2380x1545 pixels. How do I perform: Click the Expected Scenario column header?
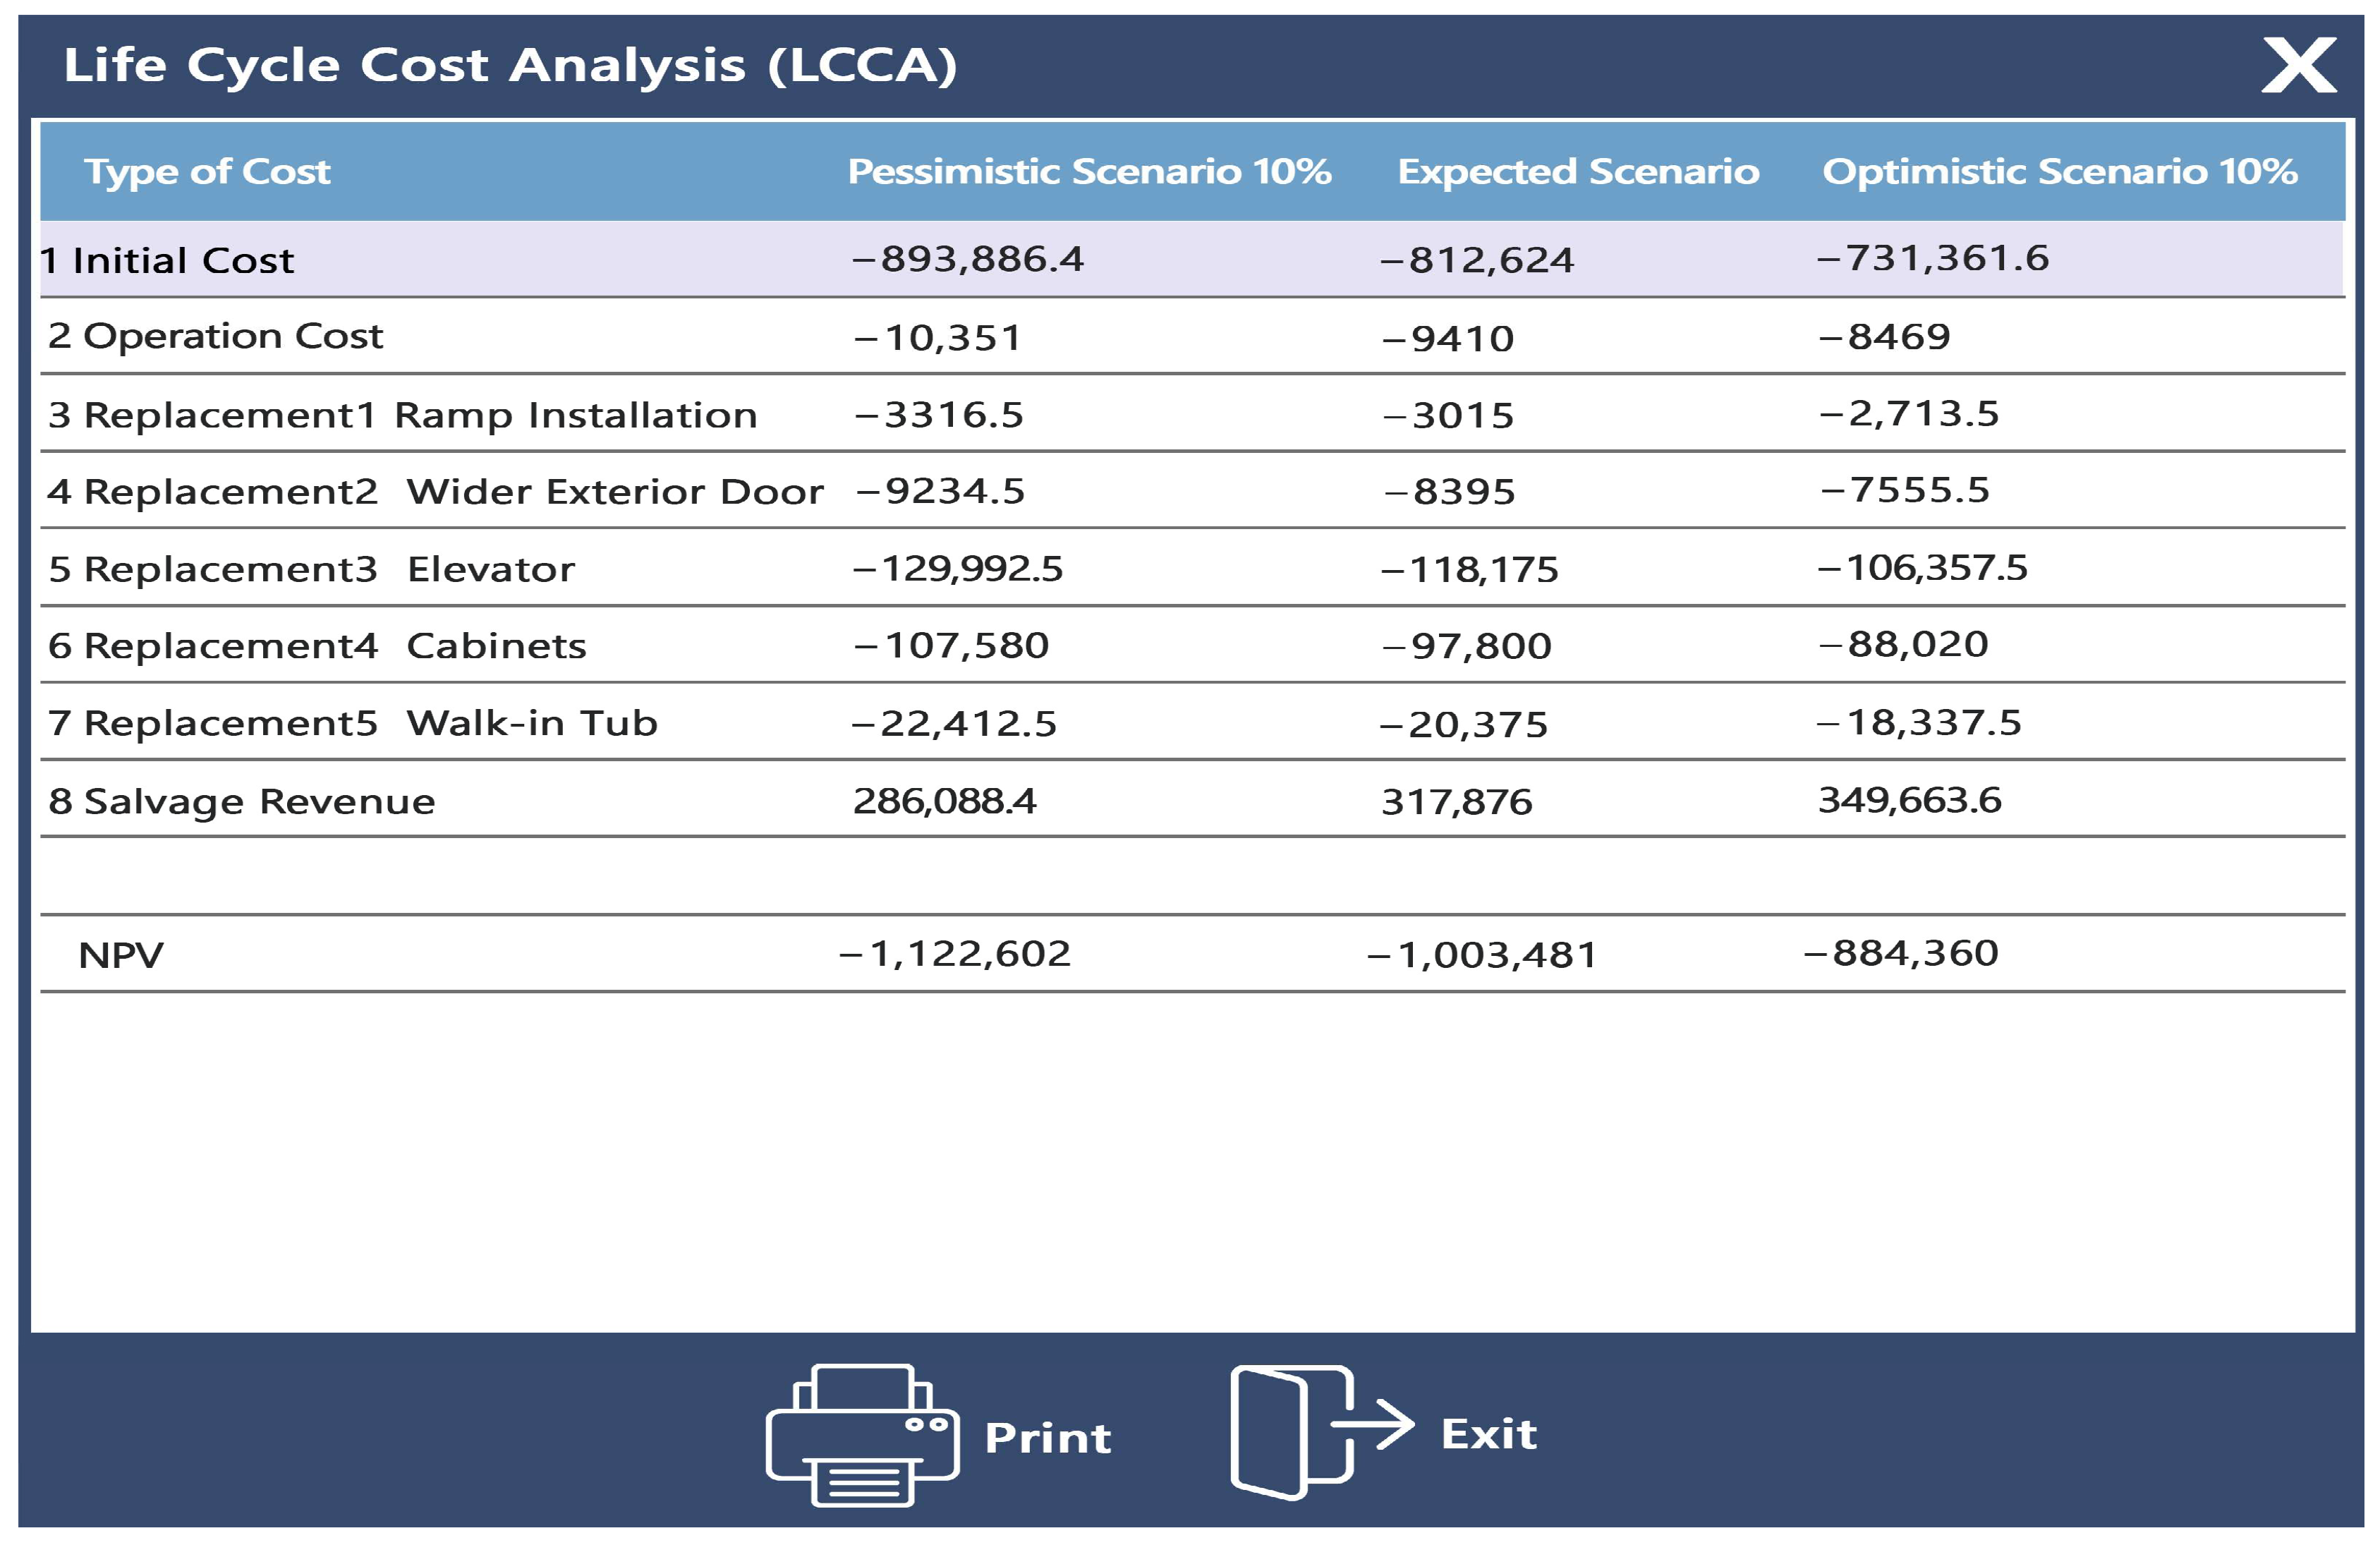tap(1577, 172)
